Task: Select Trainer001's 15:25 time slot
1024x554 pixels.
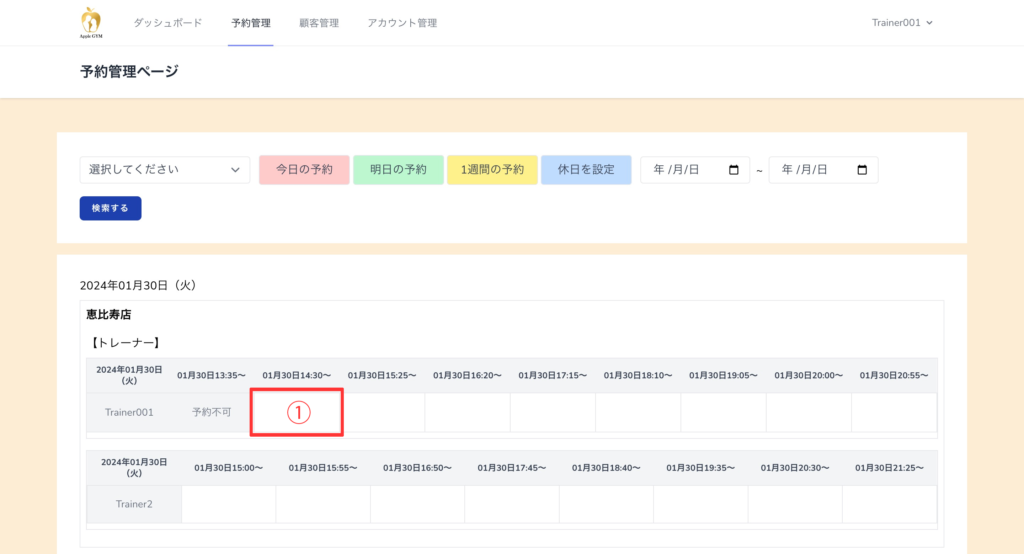Action: (x=383, y=413)
